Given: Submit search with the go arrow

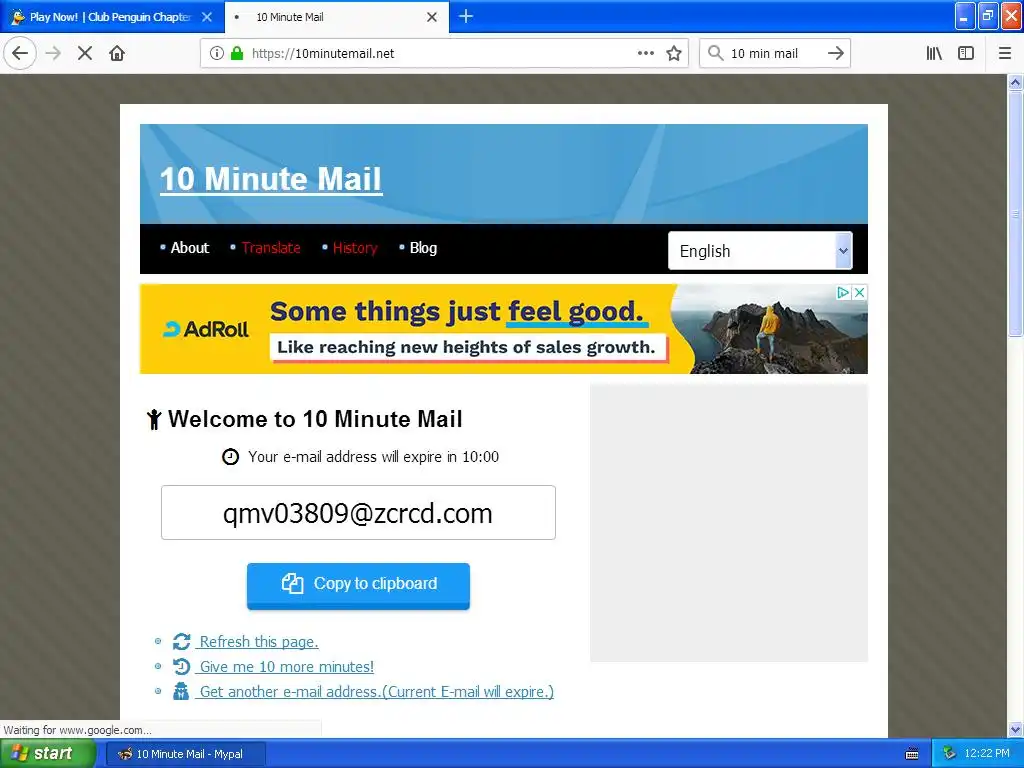Looking at the screenshot, I should [836, 53].
